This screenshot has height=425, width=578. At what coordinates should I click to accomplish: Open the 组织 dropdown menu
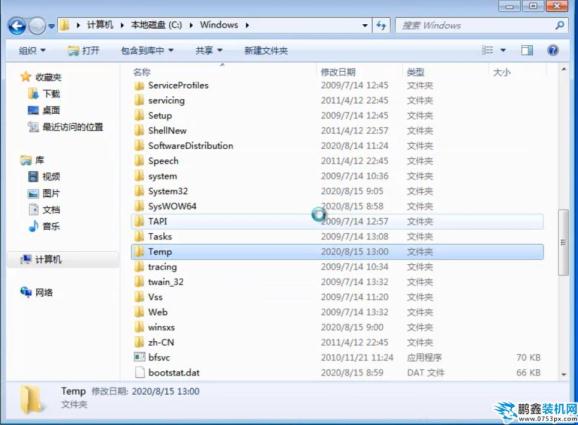(x=32, y=50)
